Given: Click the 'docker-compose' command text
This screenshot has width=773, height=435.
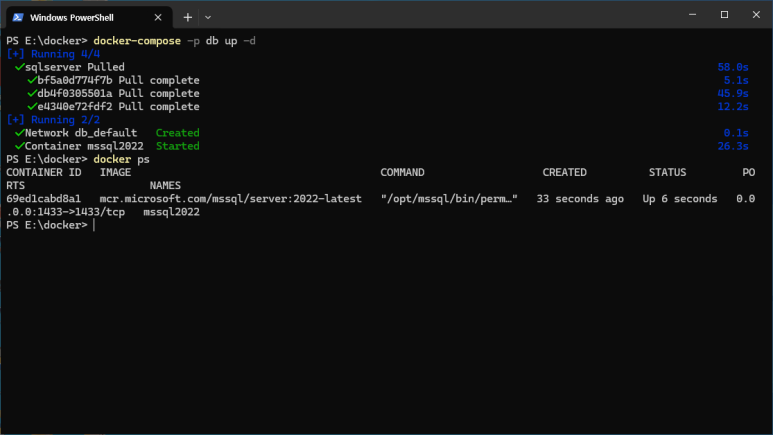Looking at the screenshot, I should (x=137, y=40).
